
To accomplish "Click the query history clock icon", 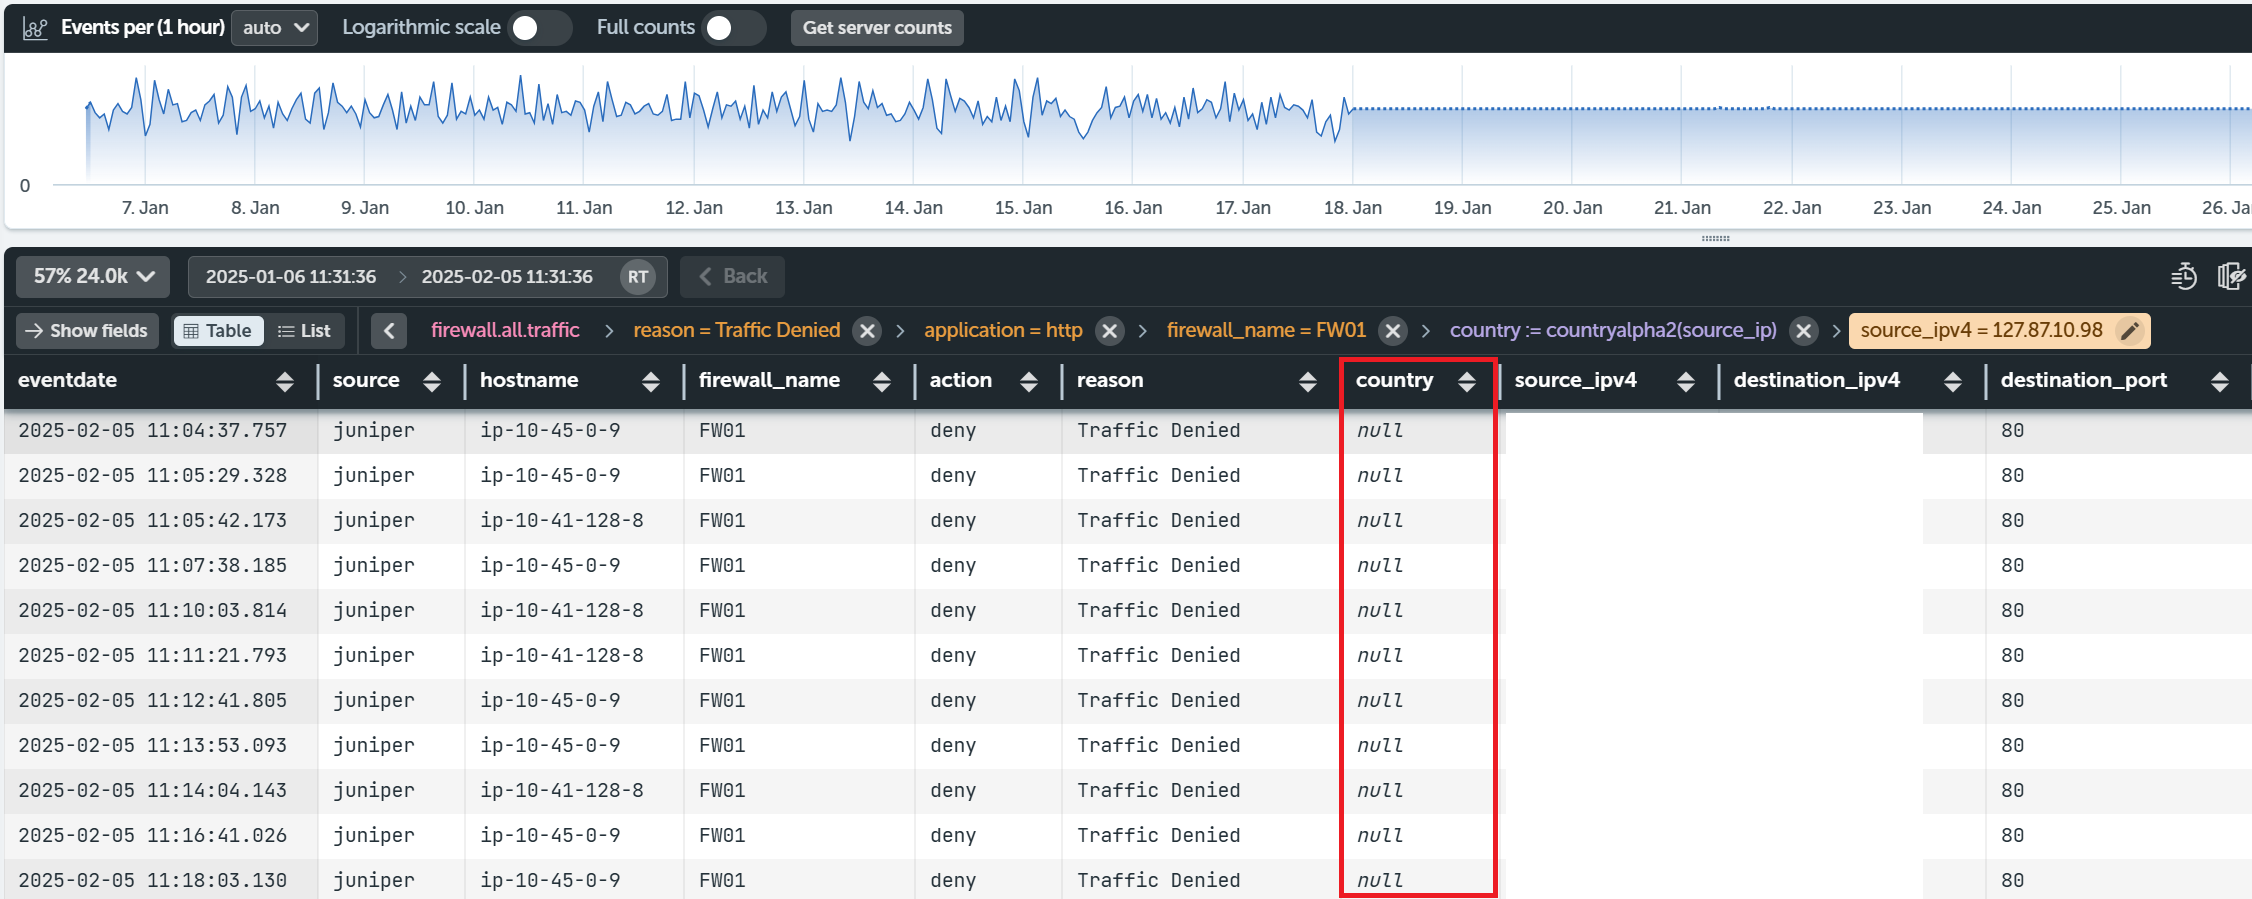I will pos(2184,276).
